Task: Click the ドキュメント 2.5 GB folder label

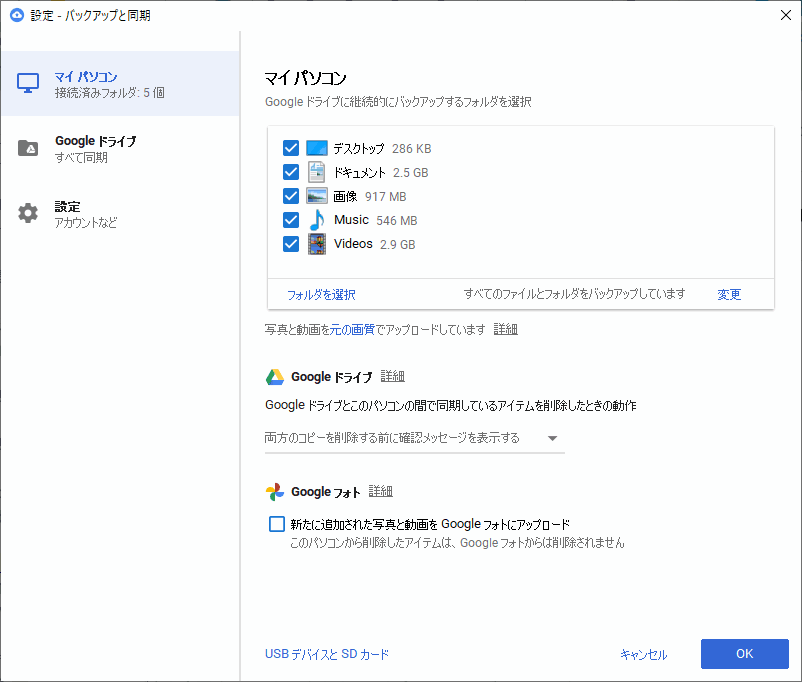Action: (x=381, y=172)
